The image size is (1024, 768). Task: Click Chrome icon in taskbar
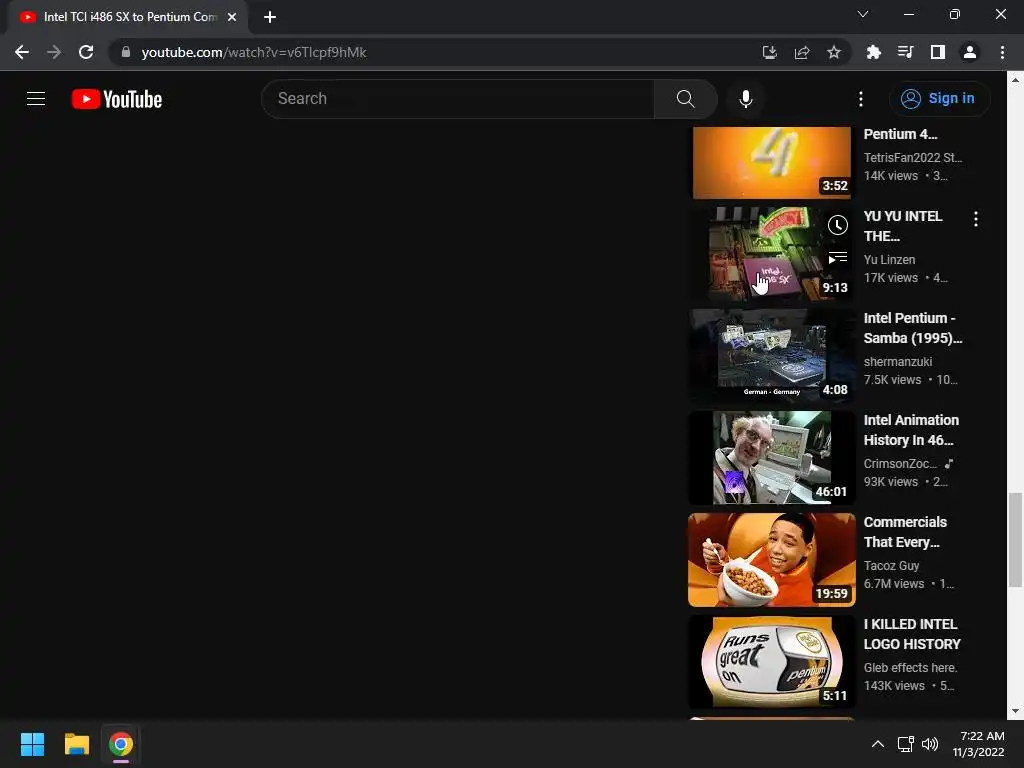tap(121, 744)
